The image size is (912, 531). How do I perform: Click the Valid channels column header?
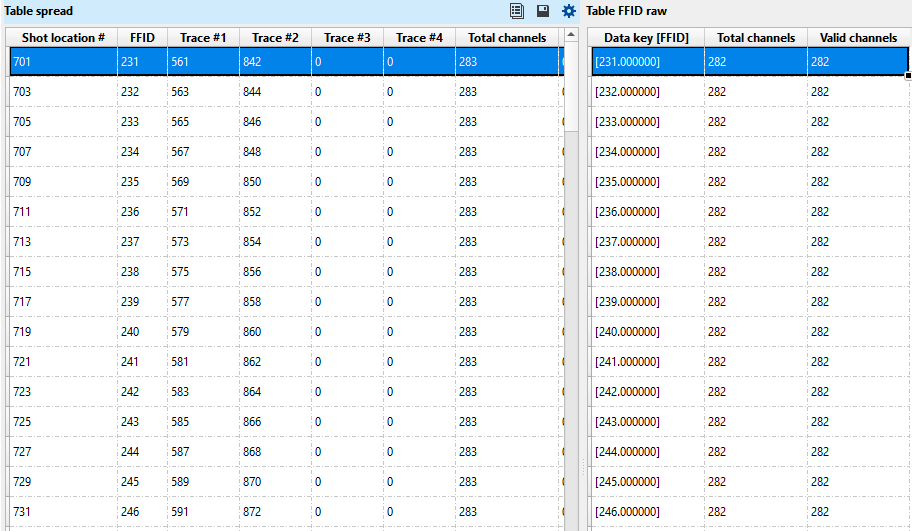pos(859,38)
